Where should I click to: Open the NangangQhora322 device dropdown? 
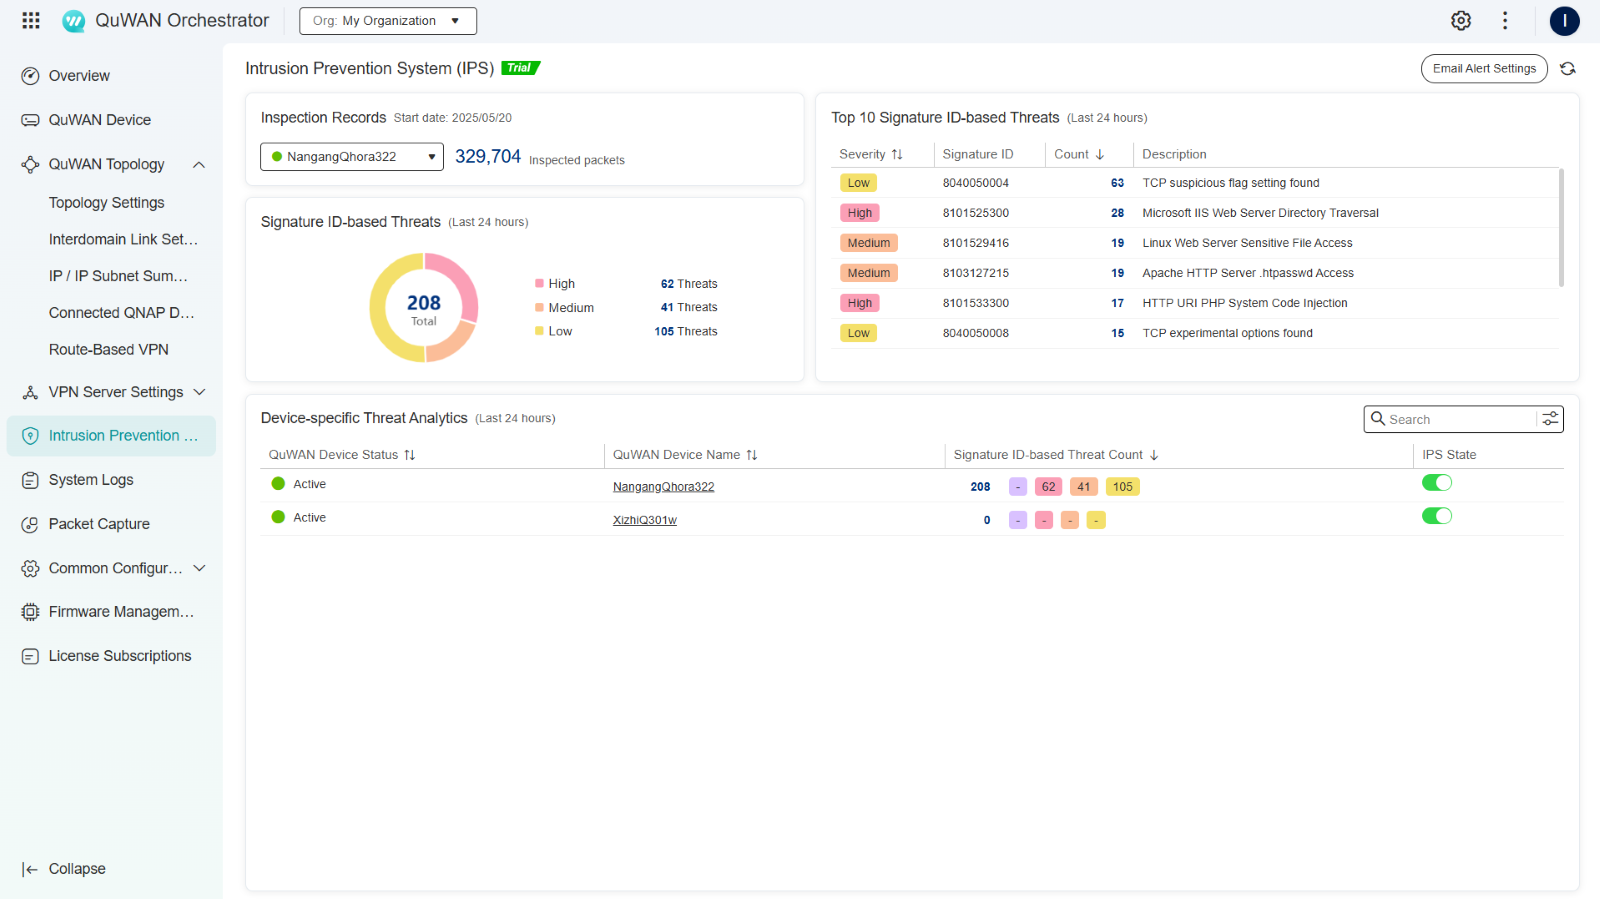352,157
